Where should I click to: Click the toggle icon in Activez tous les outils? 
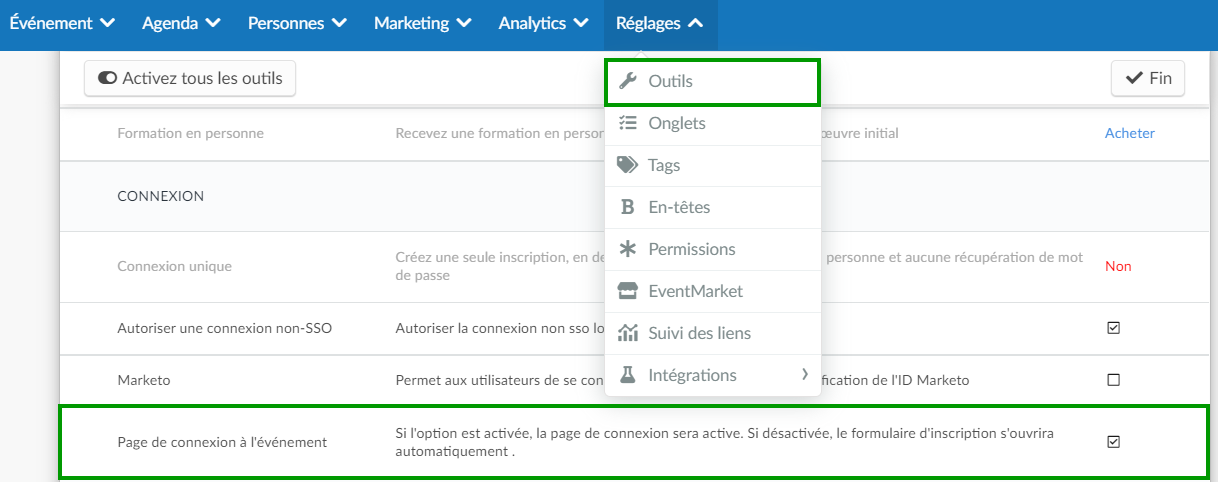(x=108, y=78)
